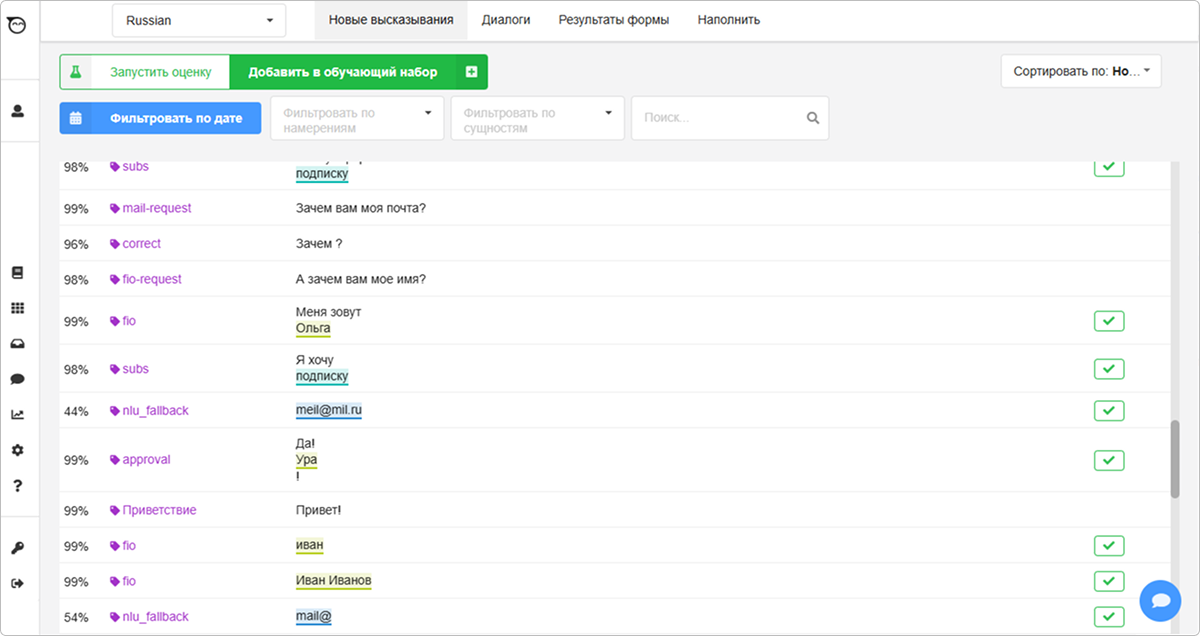Viewport: 1200px width, 636px height.
Task: Click the help question mark icon
Action: [x=17, y=486]
